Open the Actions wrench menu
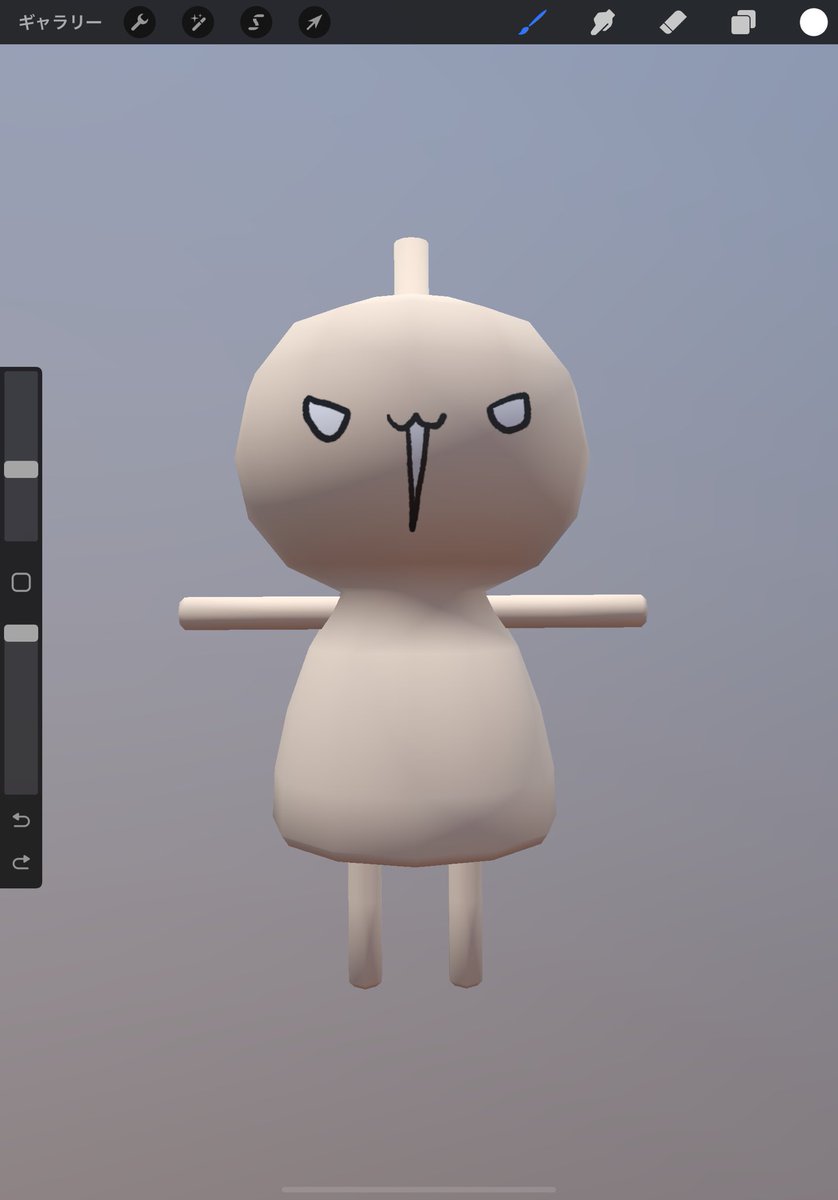The height and width of the screenshot is (1200, 838). click(140, 22)
